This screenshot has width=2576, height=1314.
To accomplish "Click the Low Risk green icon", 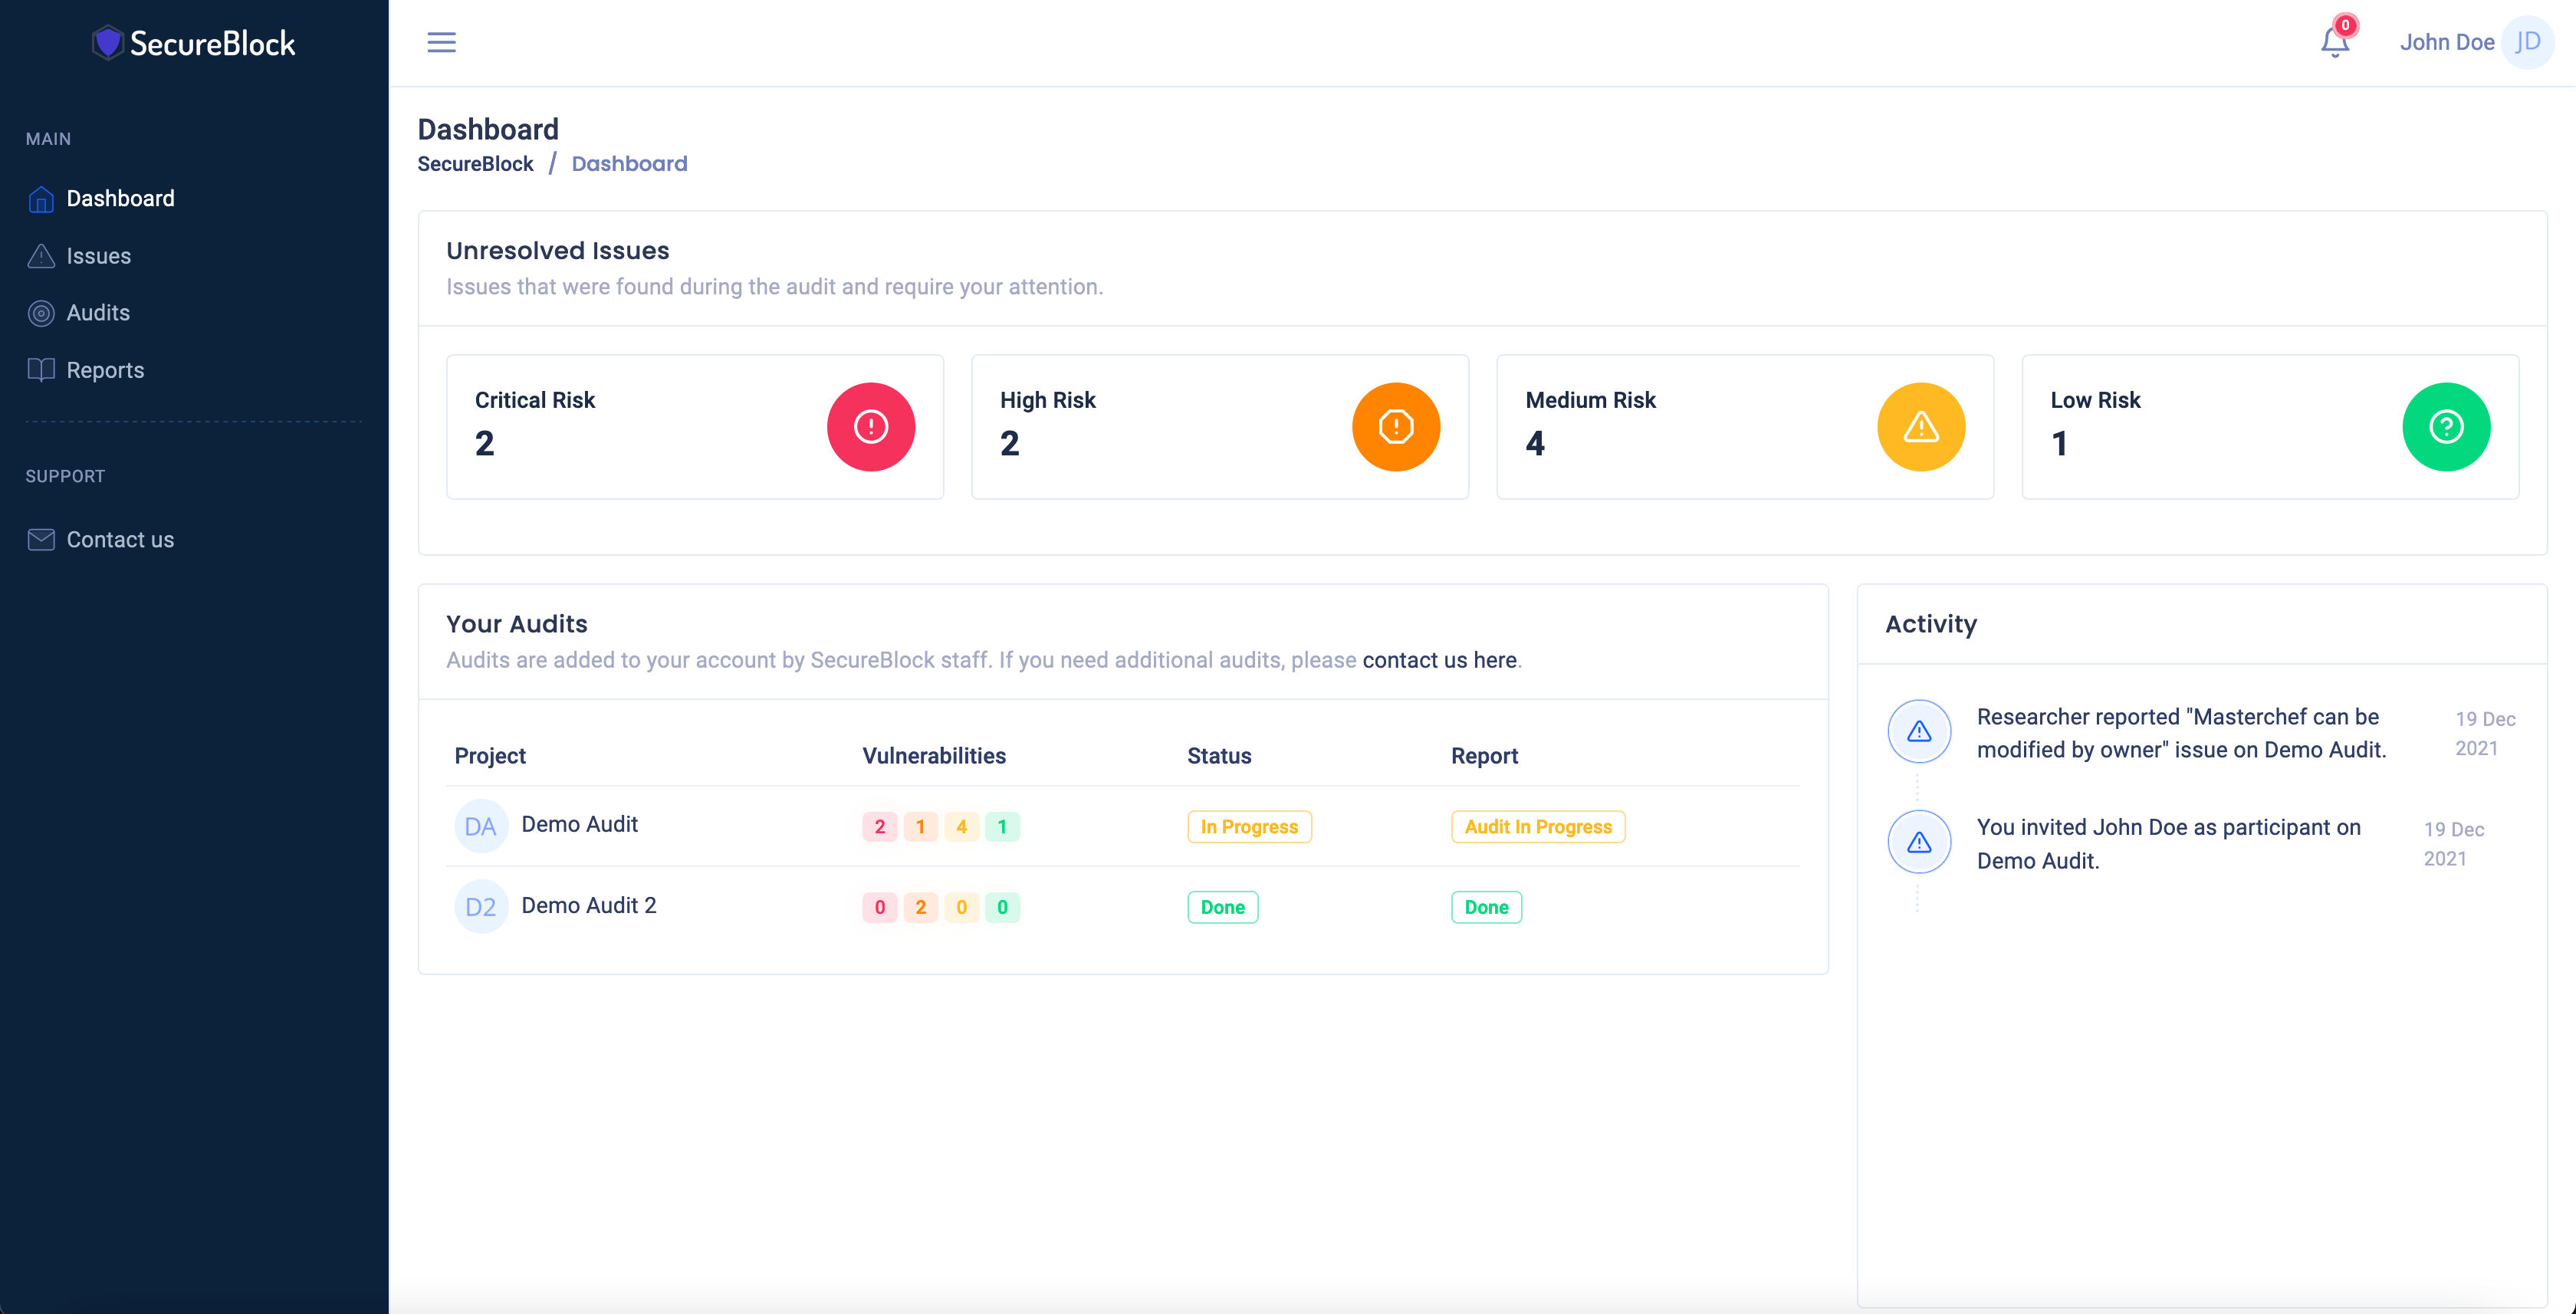I will pyautogui.click(x=2445, y=427).
